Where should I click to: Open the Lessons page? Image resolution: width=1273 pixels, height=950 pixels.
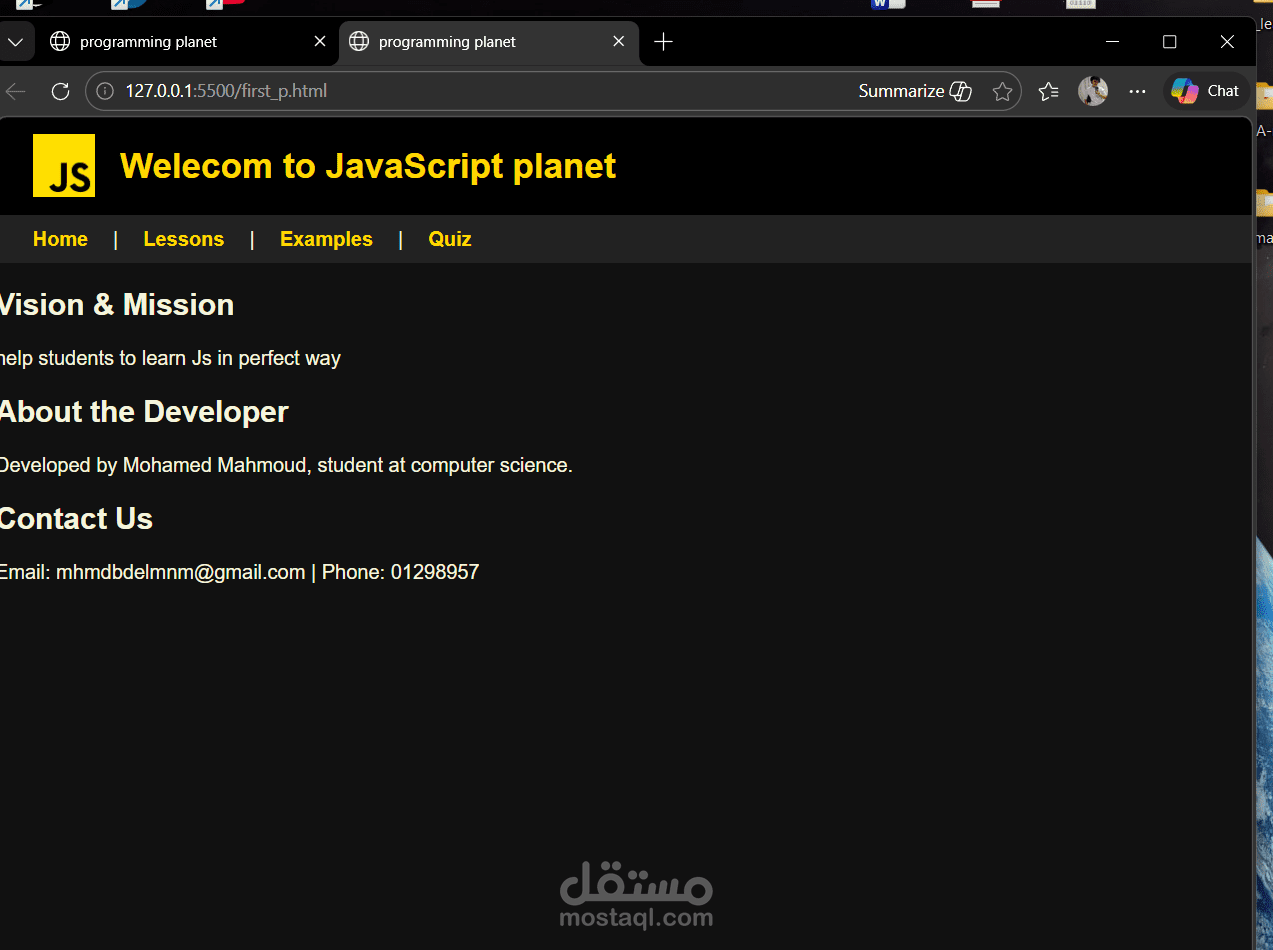183,238
